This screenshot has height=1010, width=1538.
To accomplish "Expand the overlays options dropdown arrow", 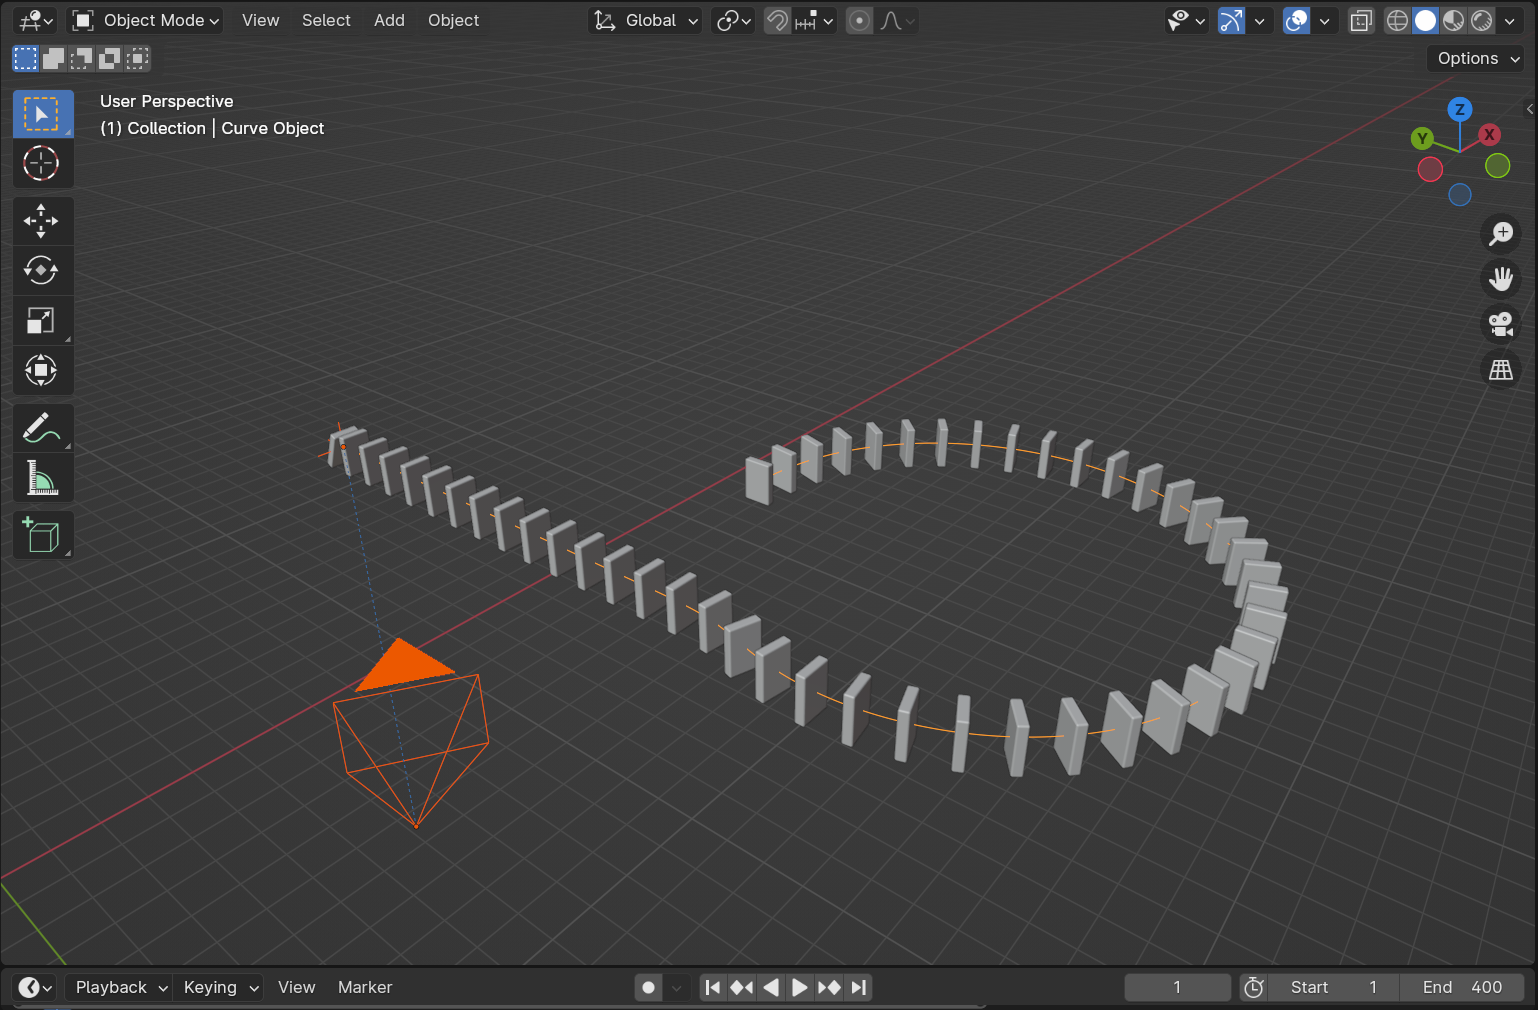I will [1325, 21].
